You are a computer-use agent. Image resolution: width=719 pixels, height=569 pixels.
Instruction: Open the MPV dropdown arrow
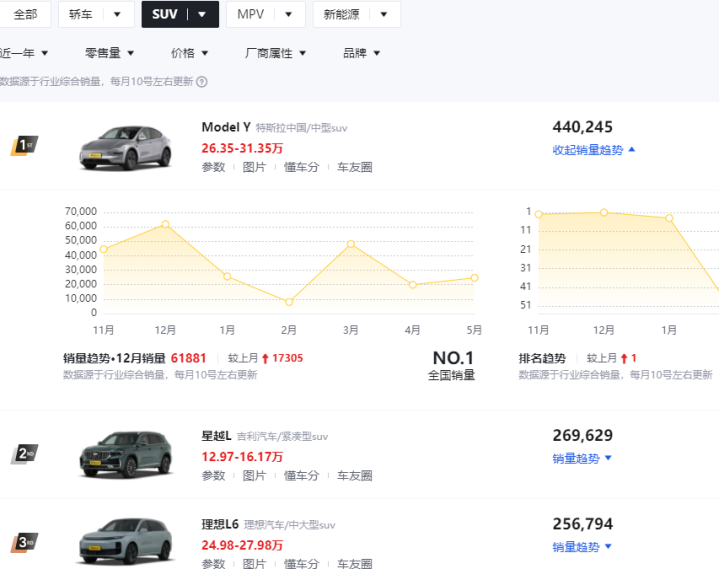pyautogui.click(x=288, y=15)
